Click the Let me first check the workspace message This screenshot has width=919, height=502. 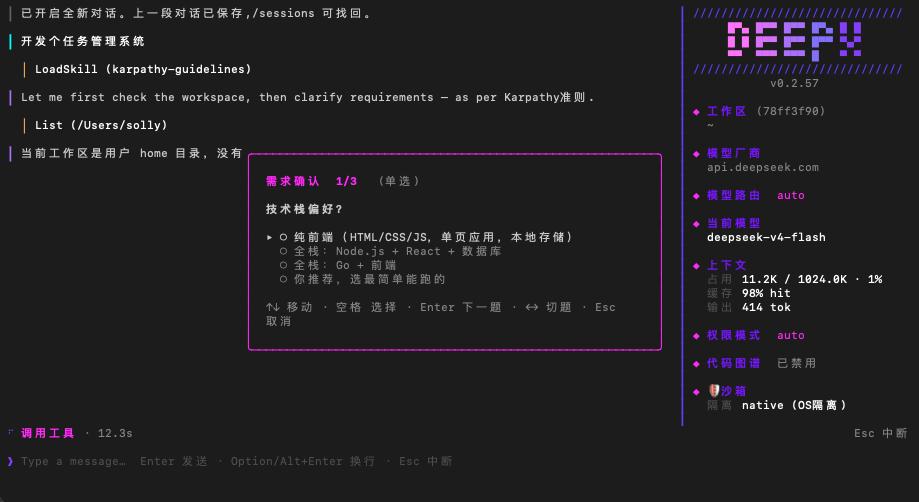coord(308,97)
